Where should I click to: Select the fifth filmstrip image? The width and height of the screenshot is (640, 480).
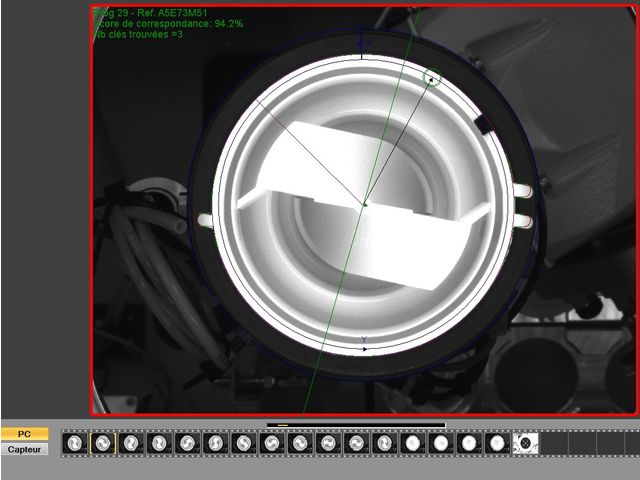coord(186,443)
